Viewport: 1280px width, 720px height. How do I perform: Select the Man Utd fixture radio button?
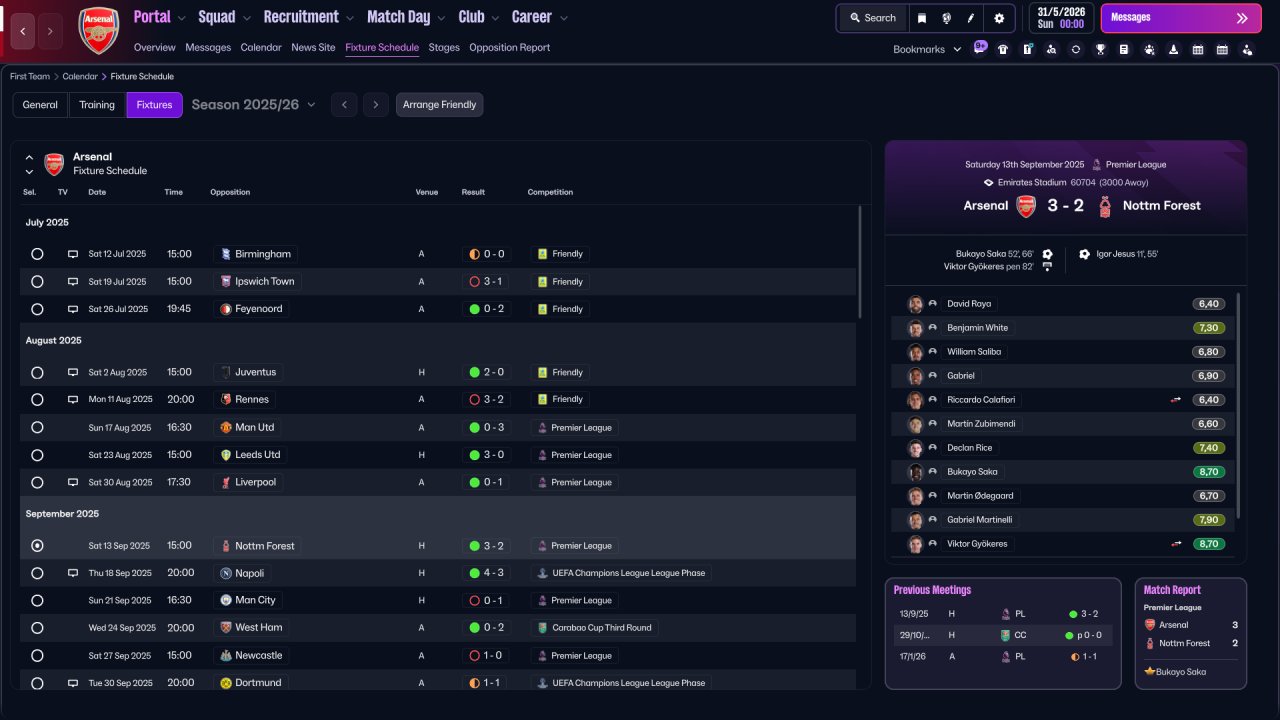[37, 427]
